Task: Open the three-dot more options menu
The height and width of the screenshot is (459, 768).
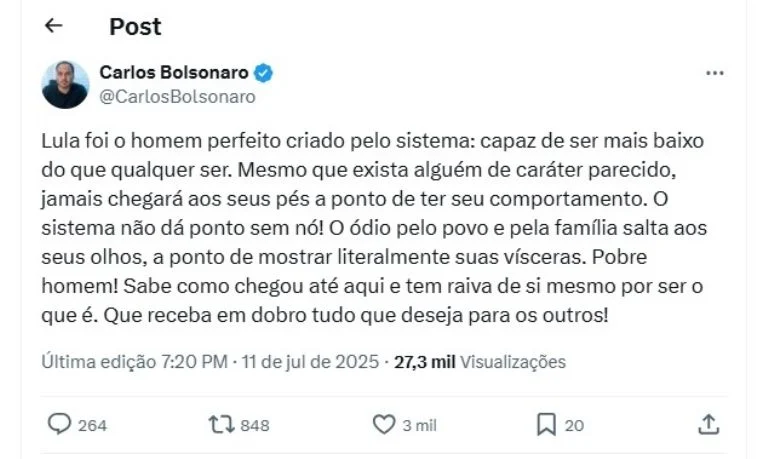Action: point(714,74)
